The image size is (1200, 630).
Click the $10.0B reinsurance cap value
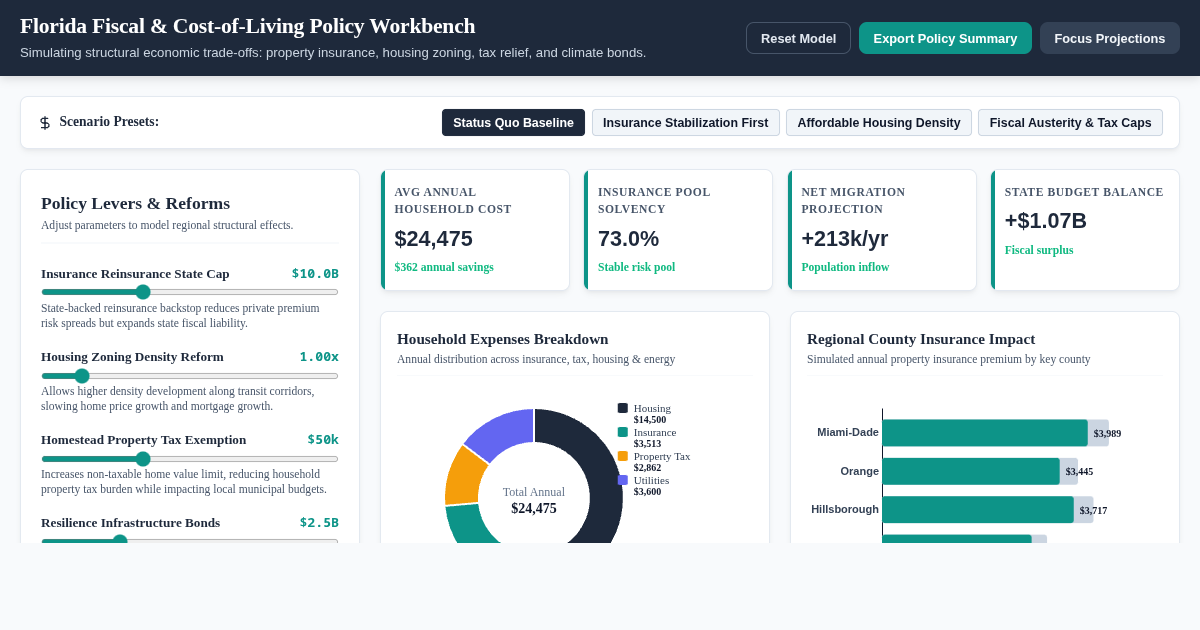[x=315, y=273]
